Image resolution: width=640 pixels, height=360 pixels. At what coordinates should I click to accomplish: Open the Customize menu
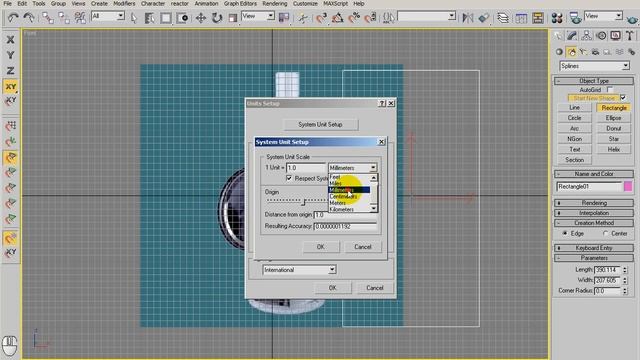pos(305,4)
